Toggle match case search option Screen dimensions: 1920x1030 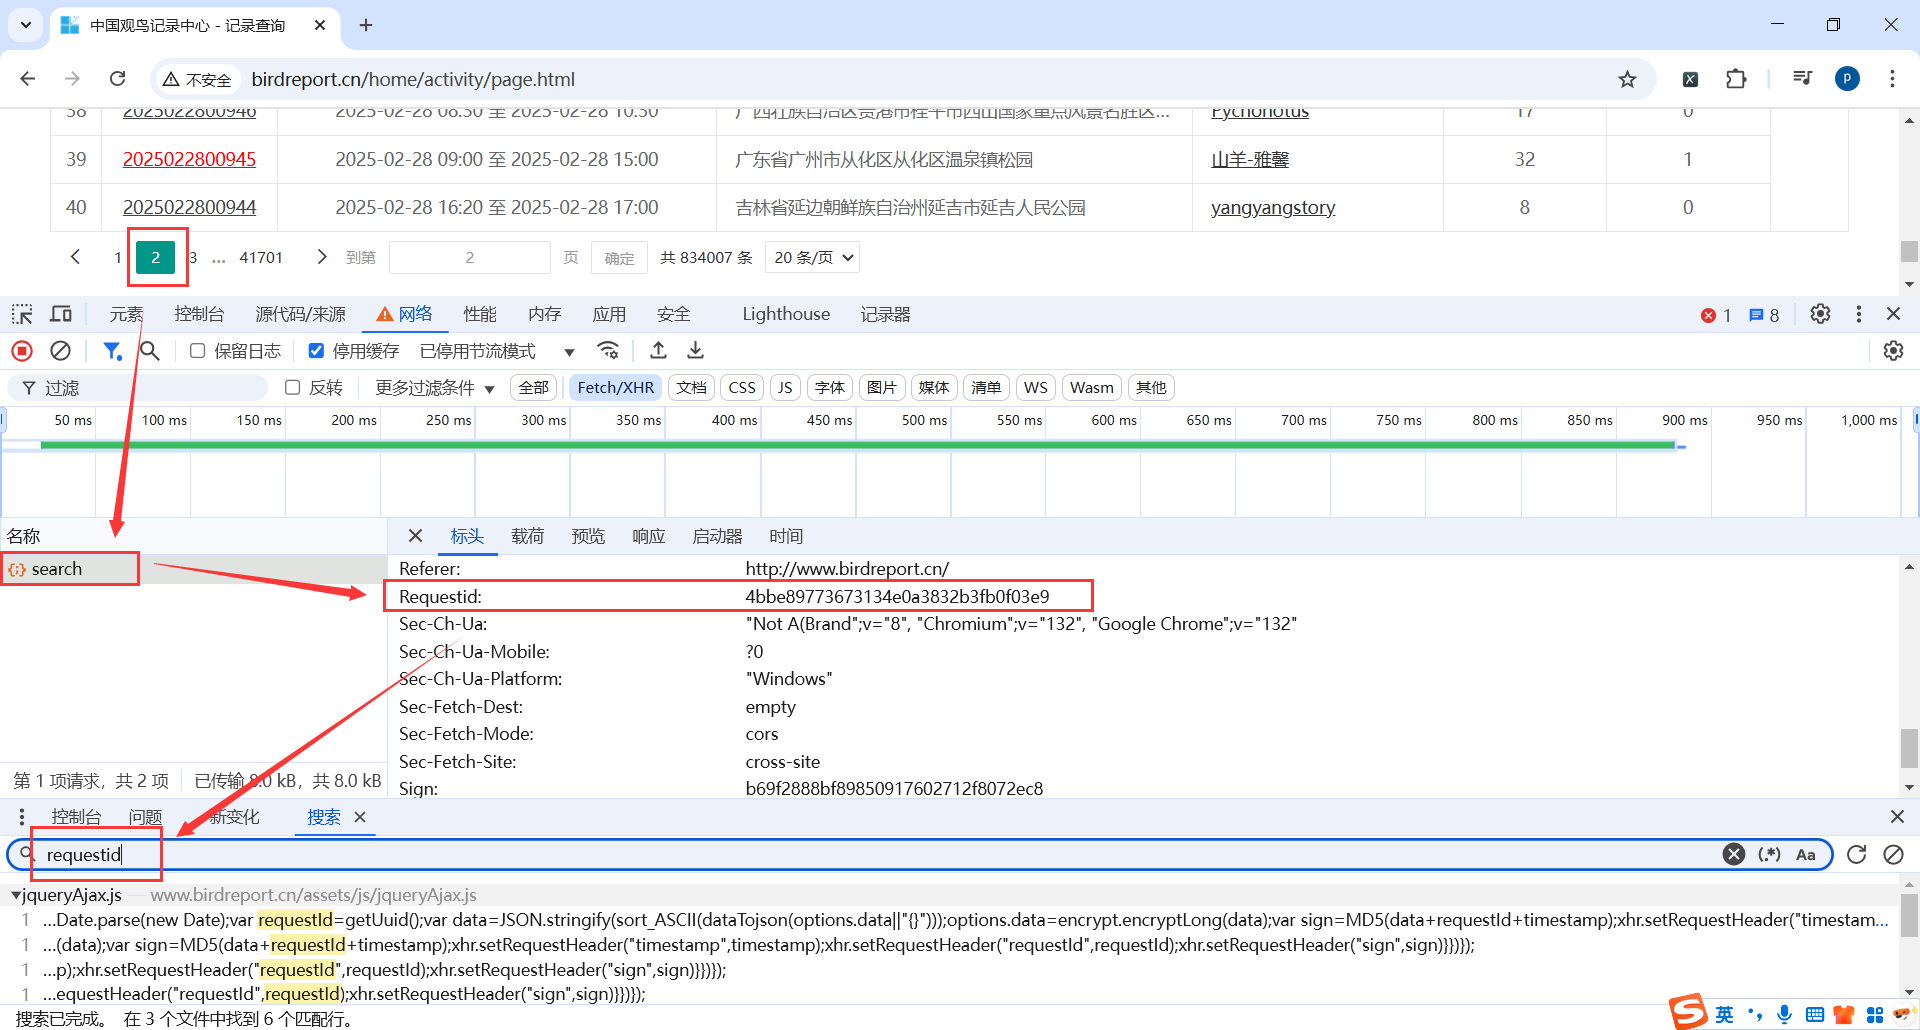coord(1806,854)
